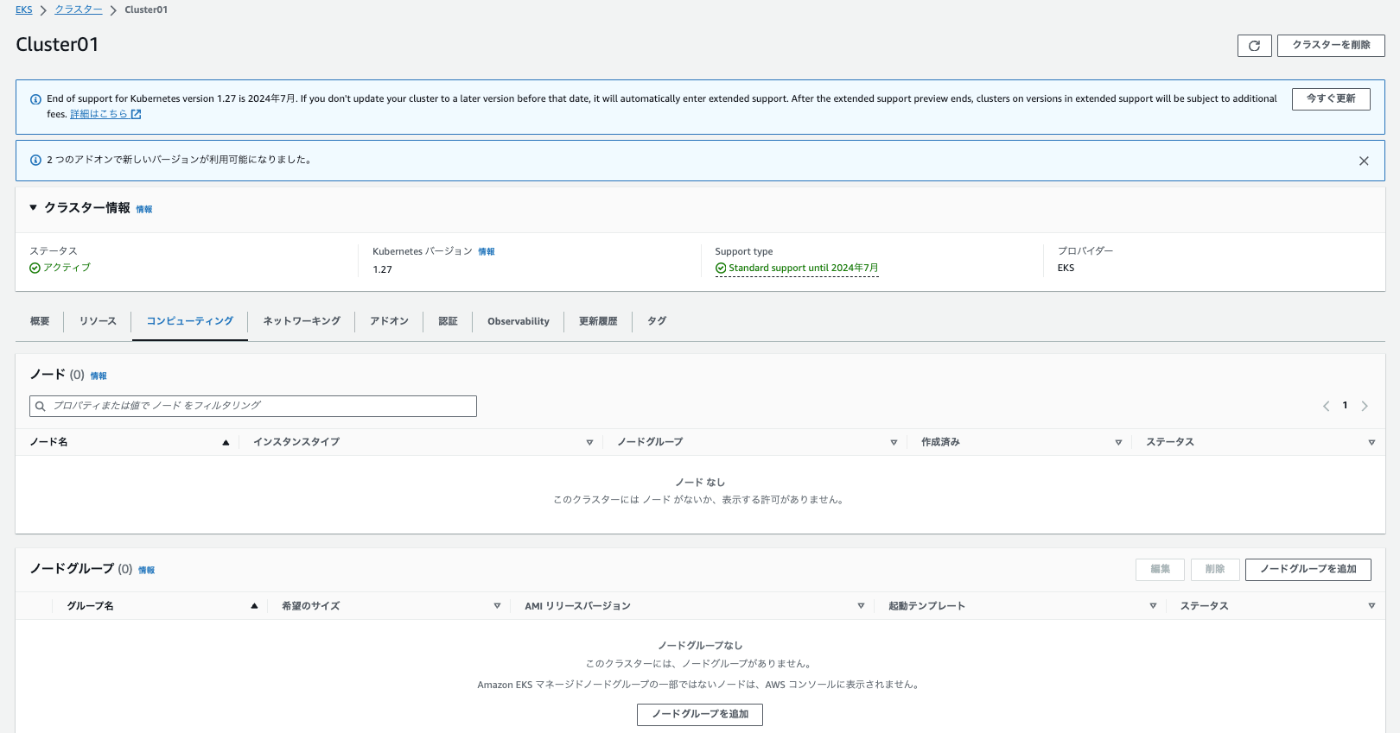Open 情報 link beside ノードグループ heading
The height and width of the screenshot is (733, 1400).
tap(146, 570)
